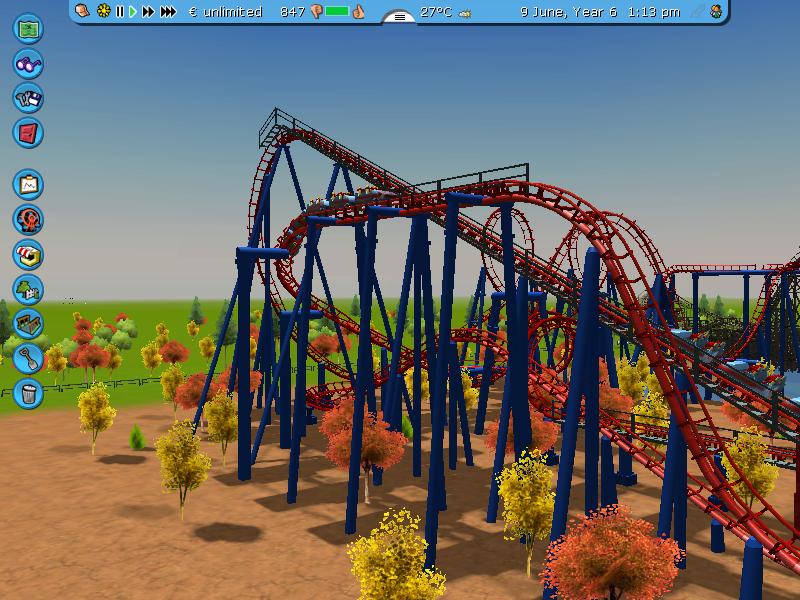Open file and game options menu
Image resolution: width=800 pixels, height=600 pixels.
tap(28, 98)
